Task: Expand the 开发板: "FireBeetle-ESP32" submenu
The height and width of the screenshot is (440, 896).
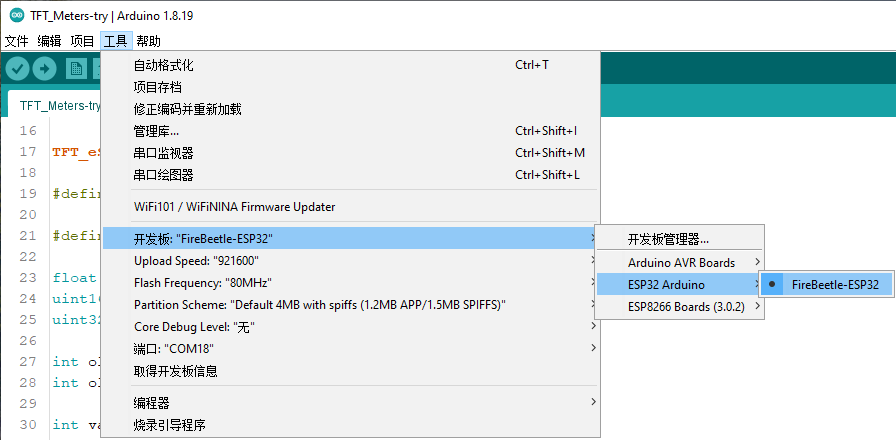Action: tap(351, 239)
